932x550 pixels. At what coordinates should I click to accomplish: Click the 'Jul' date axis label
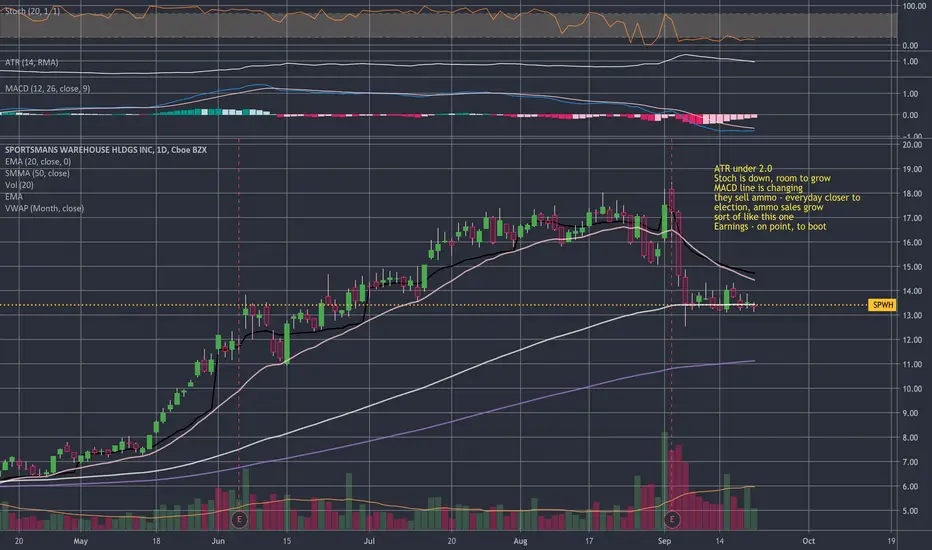[x=369, y=541]
